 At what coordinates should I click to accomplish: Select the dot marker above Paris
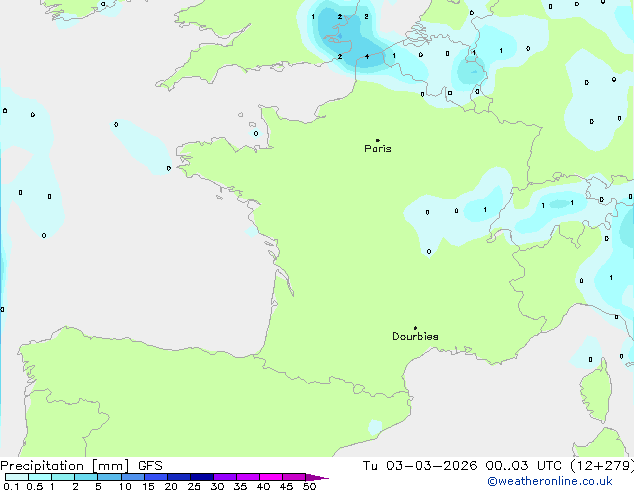coord(378,140)
